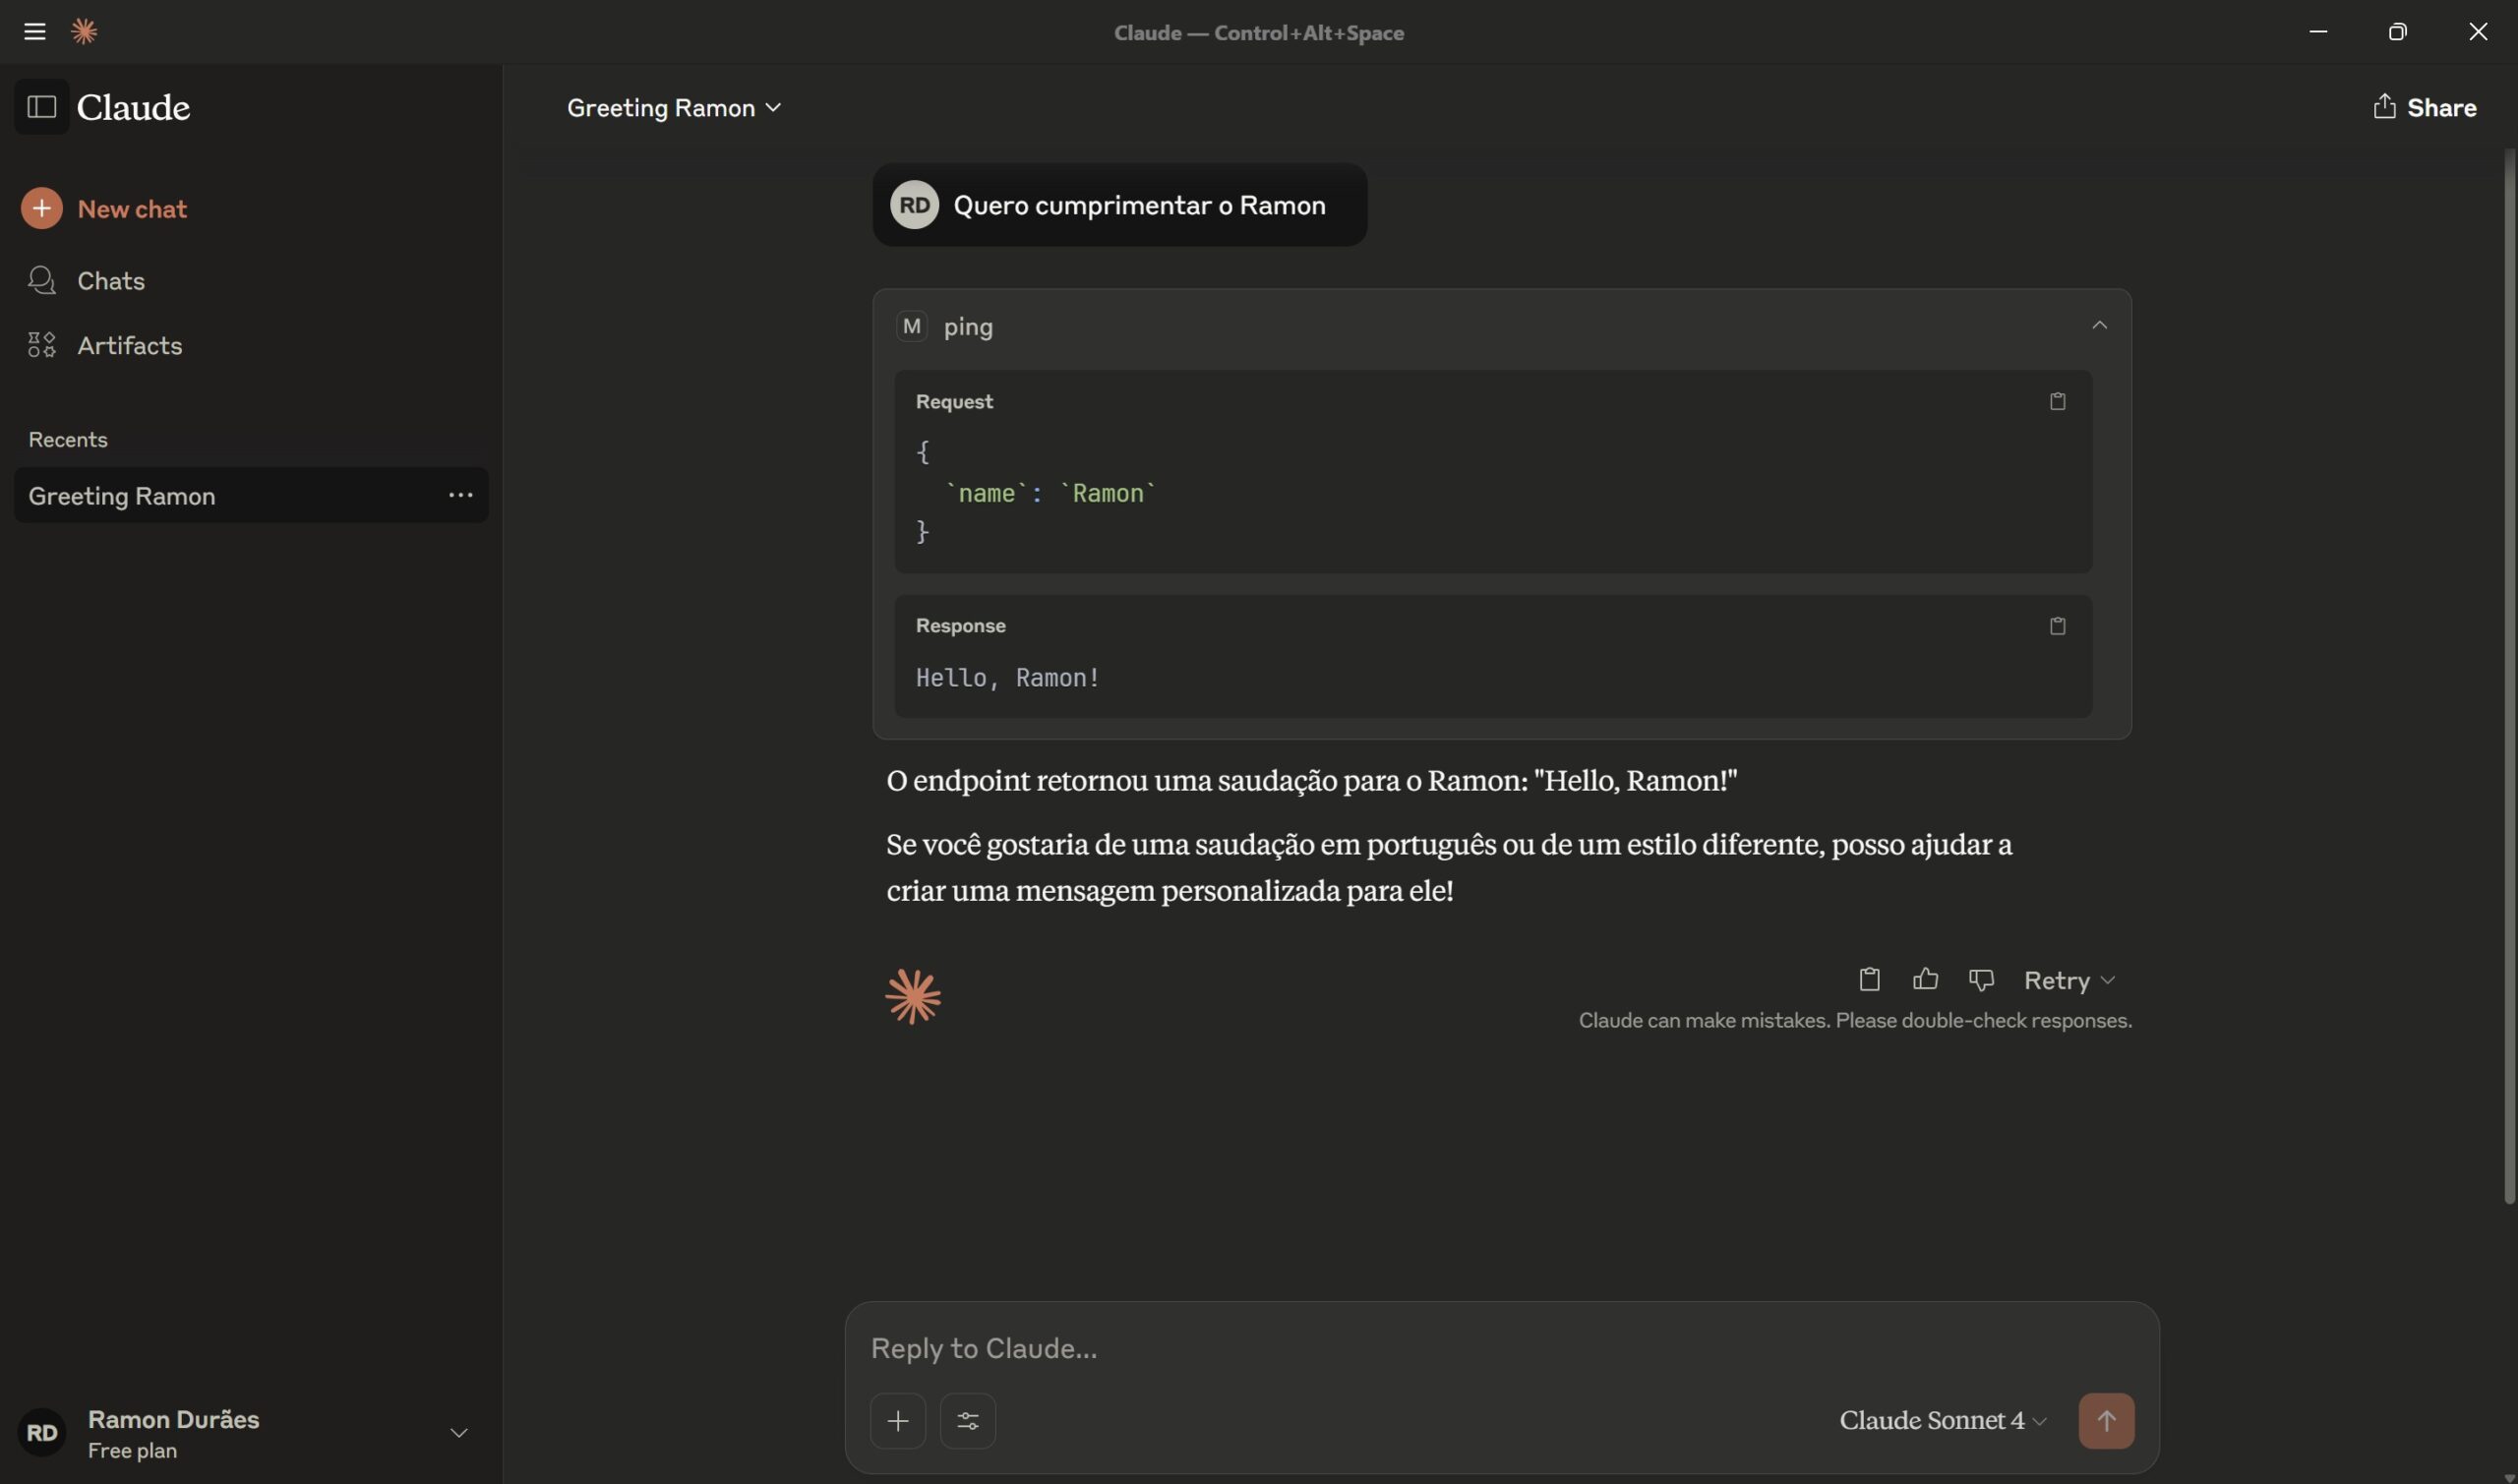The height and width of the screenshot is (1484, 2518).
Task: Open options for Greeting Ramon chat
Action: (x=460, y=495)
